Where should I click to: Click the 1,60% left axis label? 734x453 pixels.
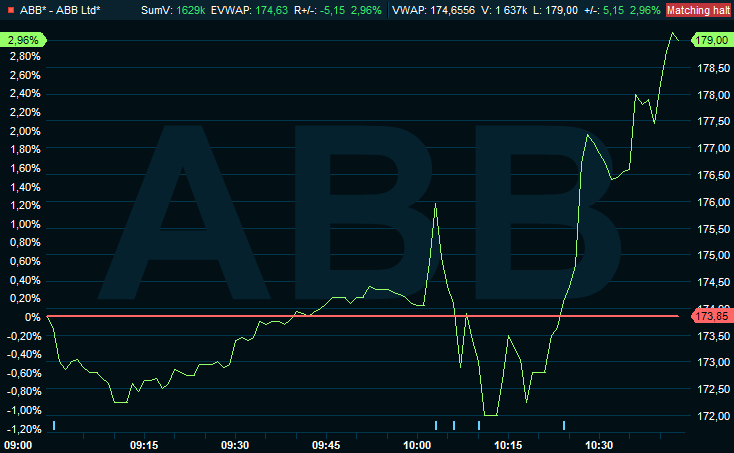click(x=25, y=168)
